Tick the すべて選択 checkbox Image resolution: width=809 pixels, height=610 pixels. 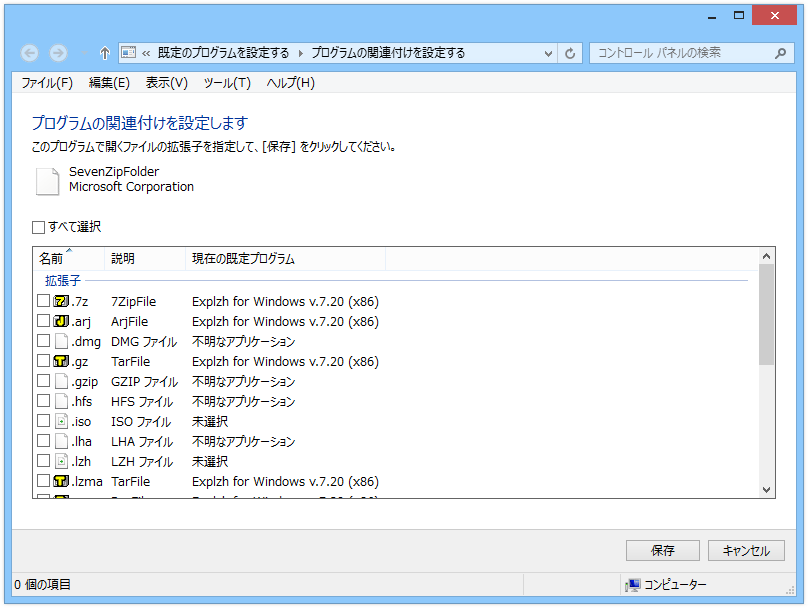(38, 227)
